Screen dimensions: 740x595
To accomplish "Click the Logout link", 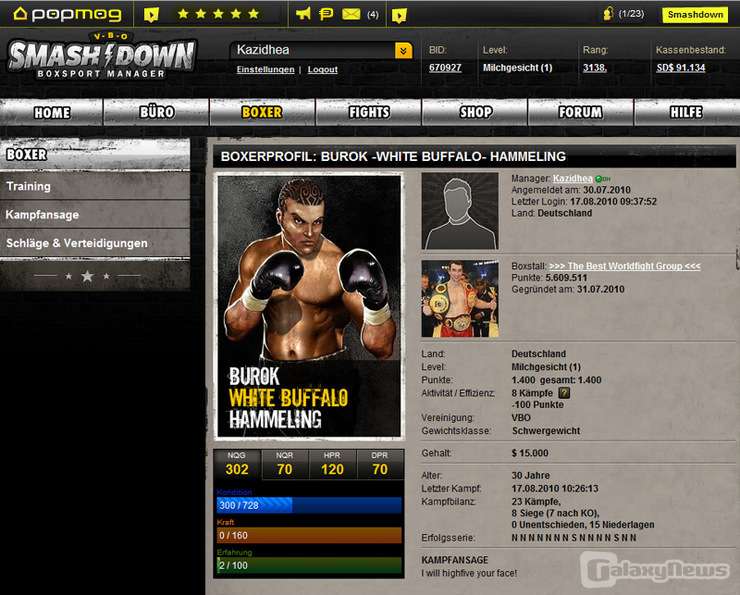I will coord(322,69).
